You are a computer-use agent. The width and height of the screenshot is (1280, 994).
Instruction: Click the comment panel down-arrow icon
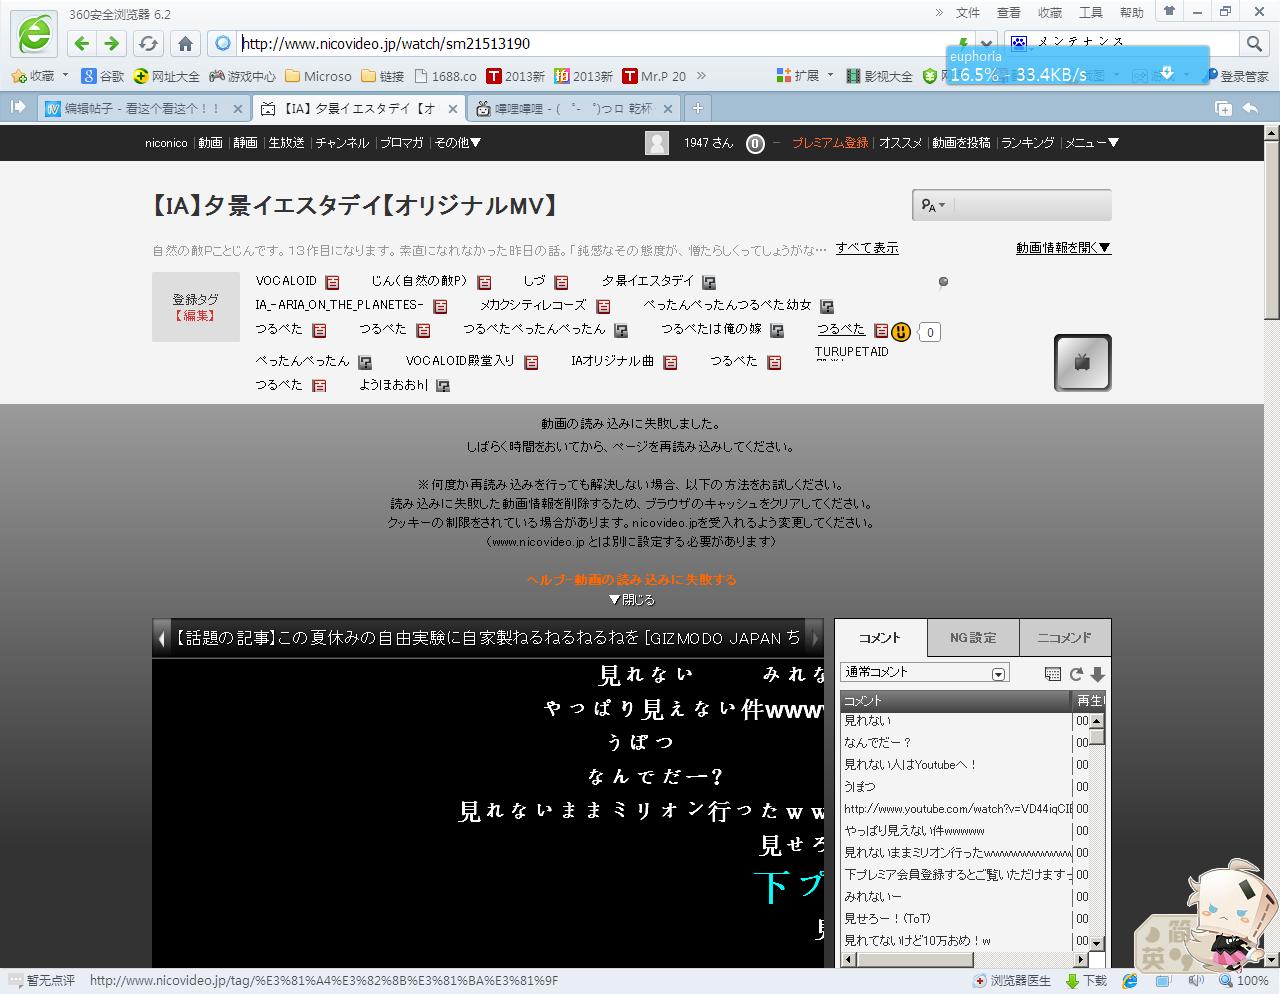(1097, 674)
